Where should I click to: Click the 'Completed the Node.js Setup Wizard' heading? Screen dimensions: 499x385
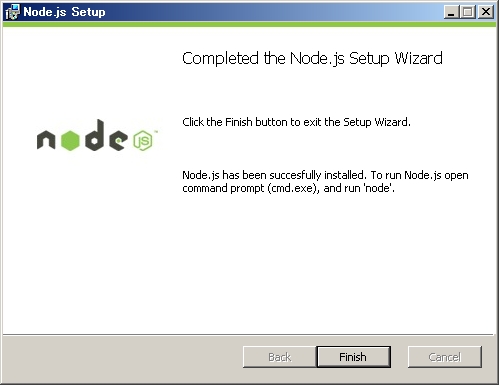312,59
